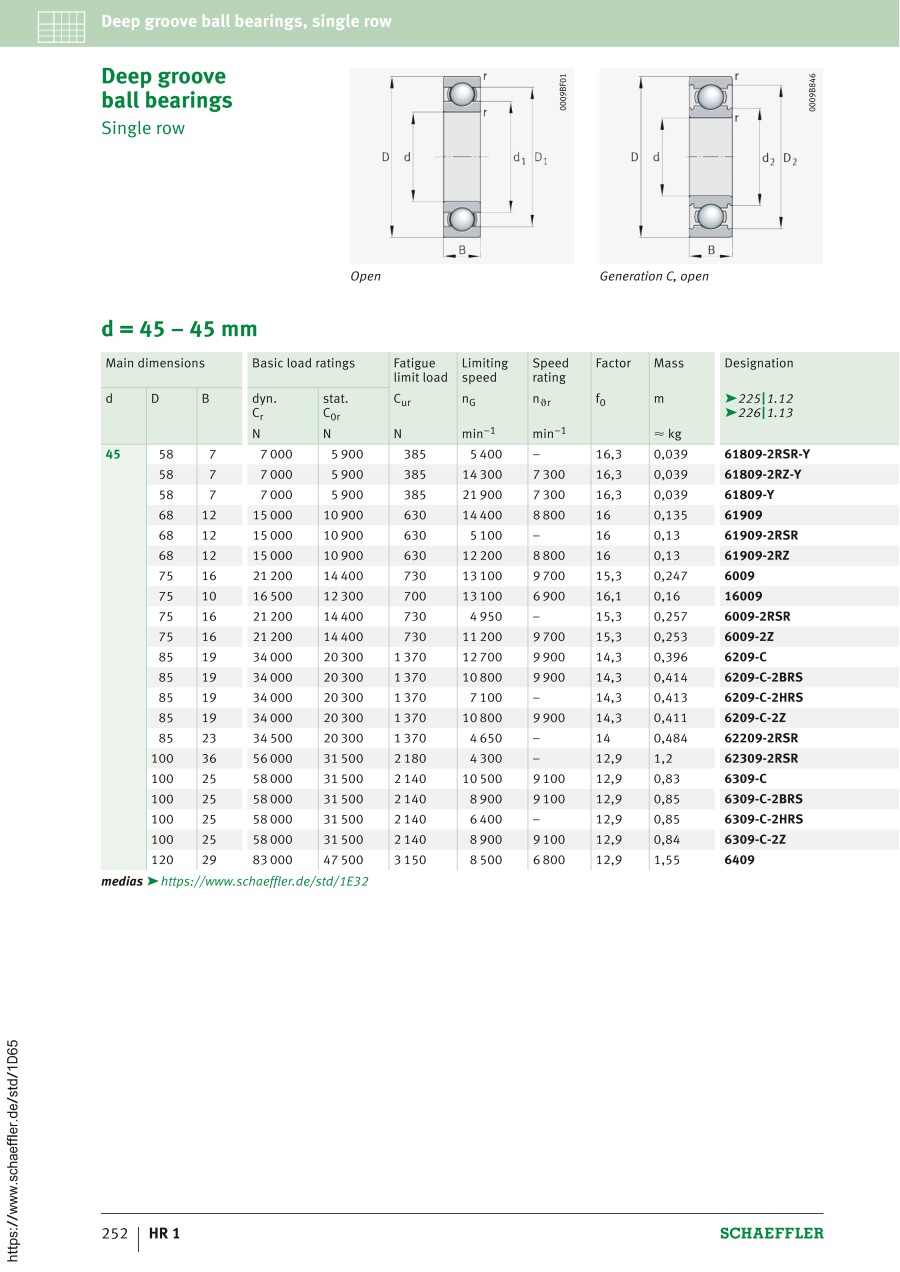Click the table grid icon in header
The image size is (900, 1272).
(61, 26)
